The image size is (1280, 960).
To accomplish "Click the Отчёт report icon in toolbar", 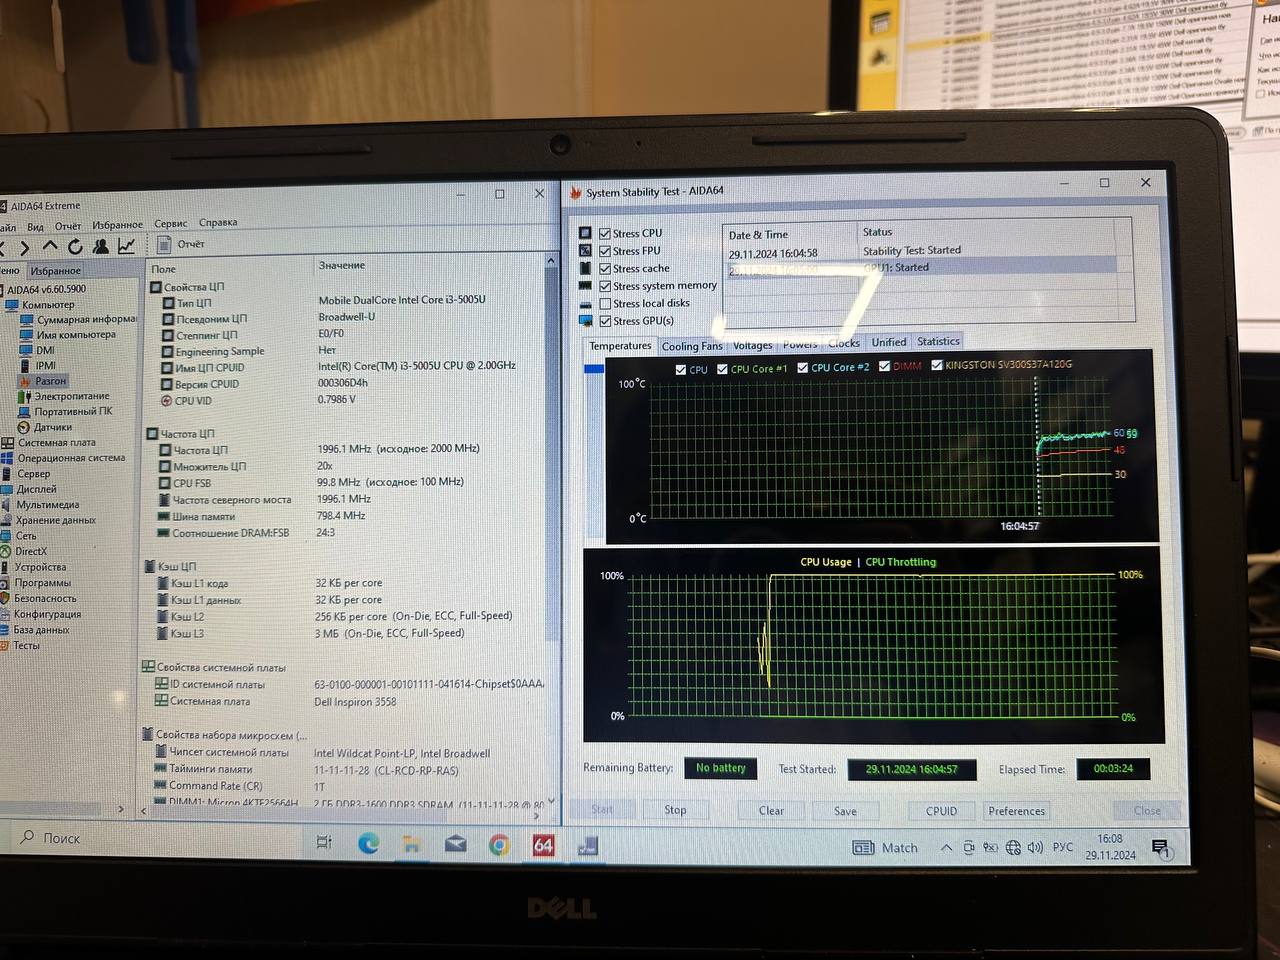I will tap(165, 244).
